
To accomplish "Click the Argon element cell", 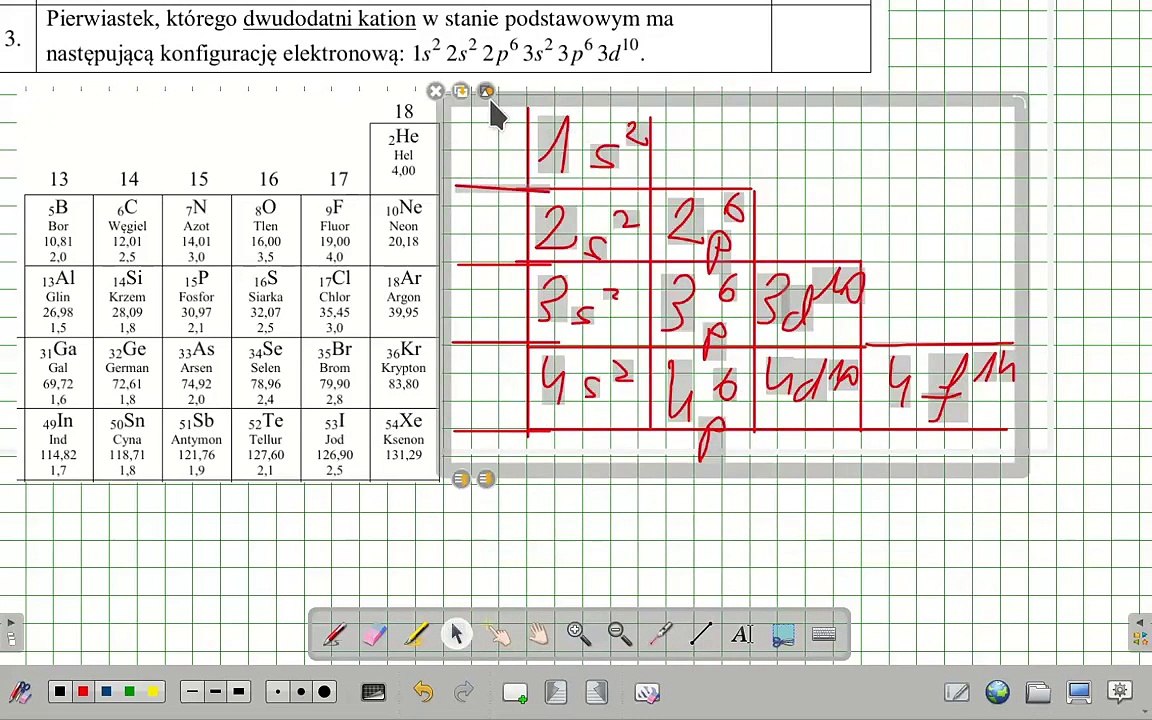I will click(404, 302).
